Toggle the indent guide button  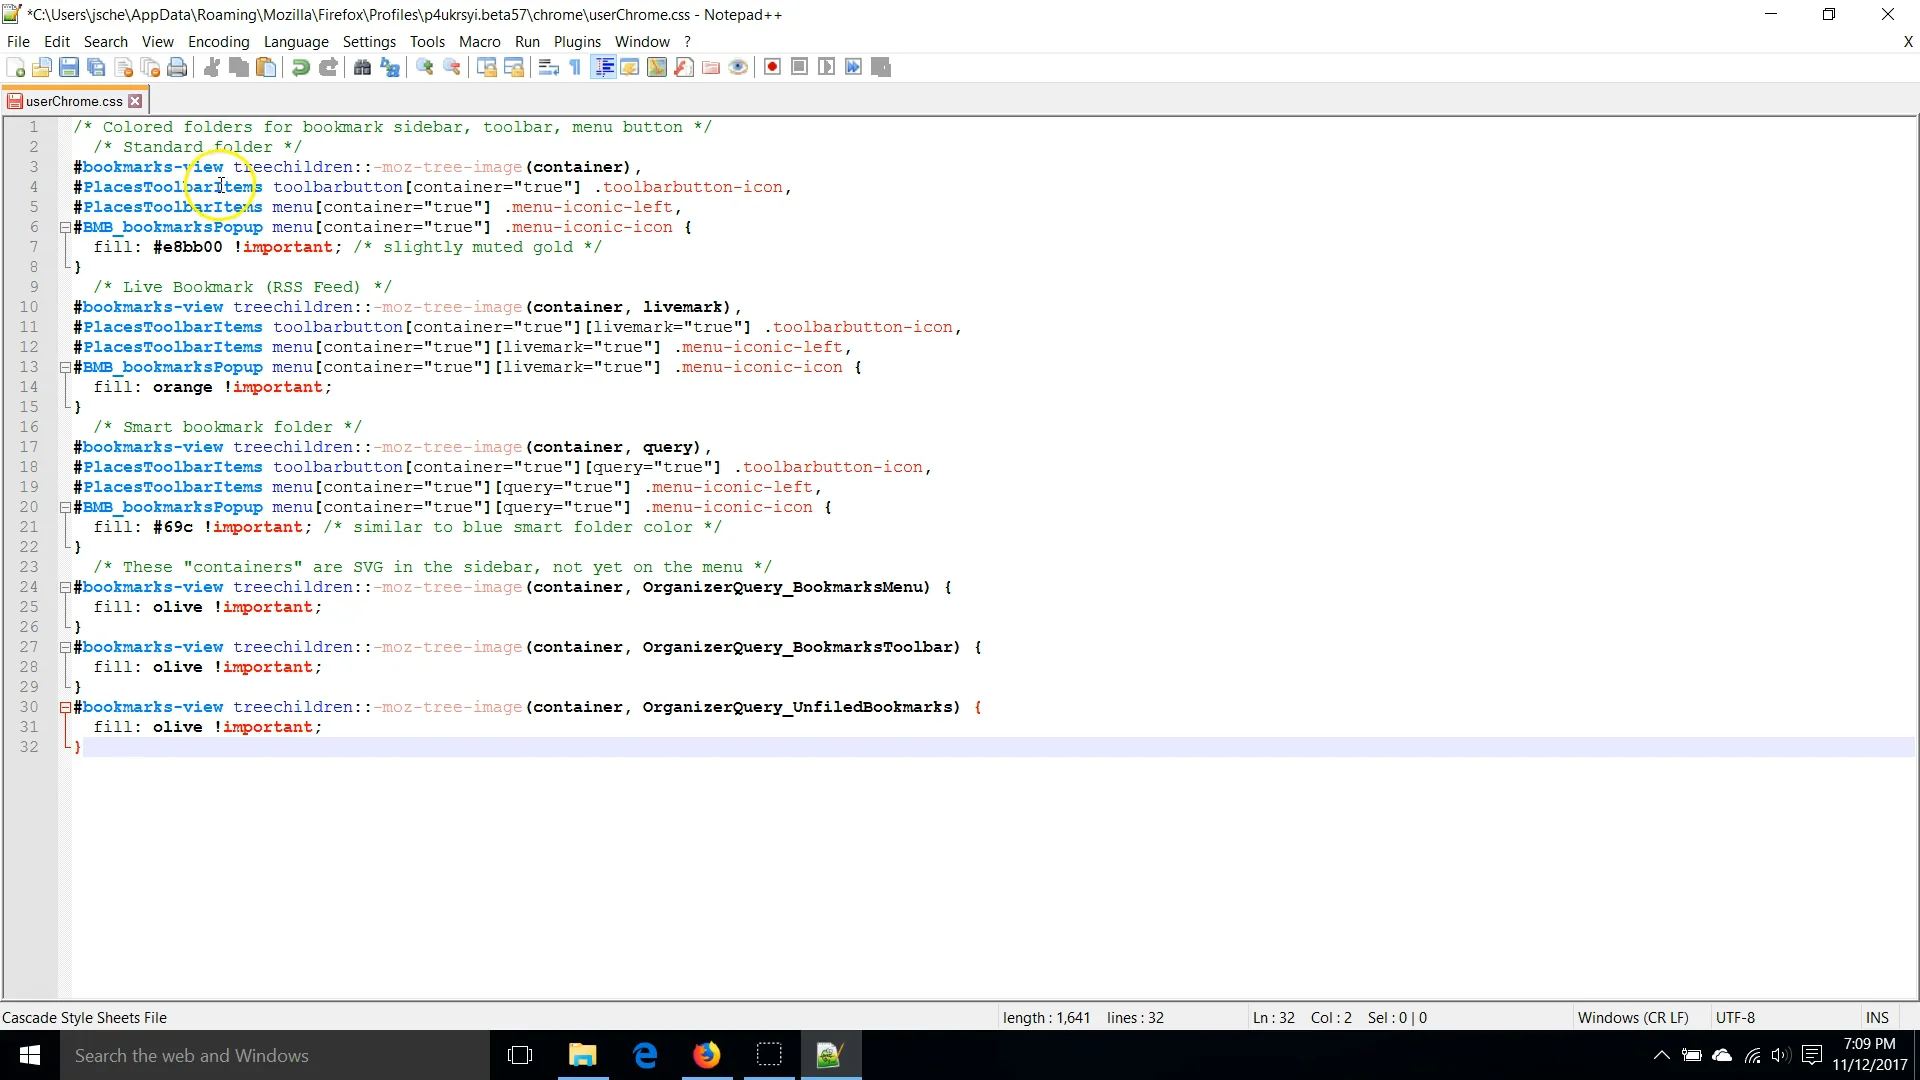(603, 67)
